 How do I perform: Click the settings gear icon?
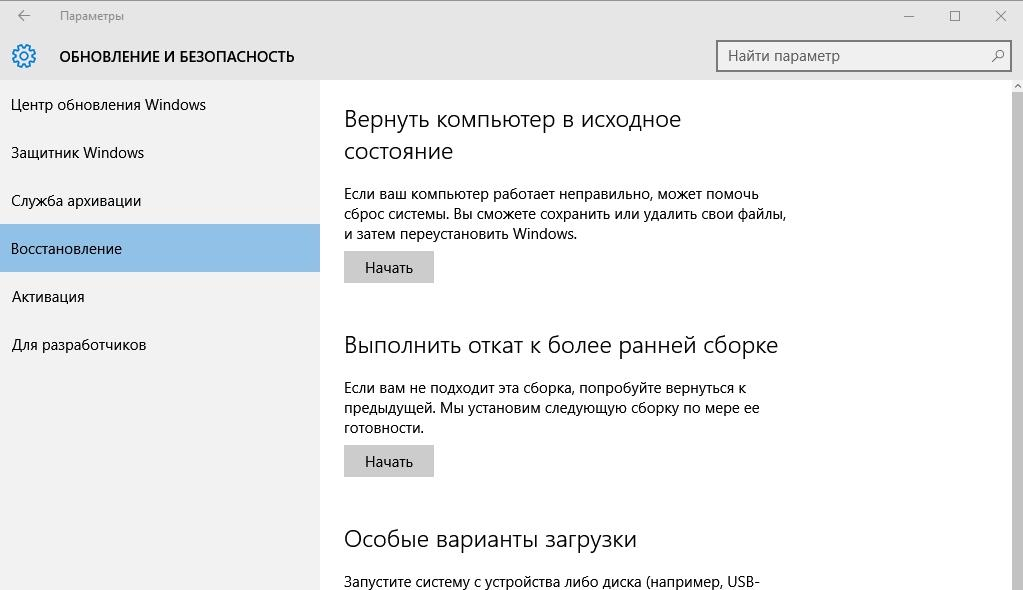coord(24,56)
